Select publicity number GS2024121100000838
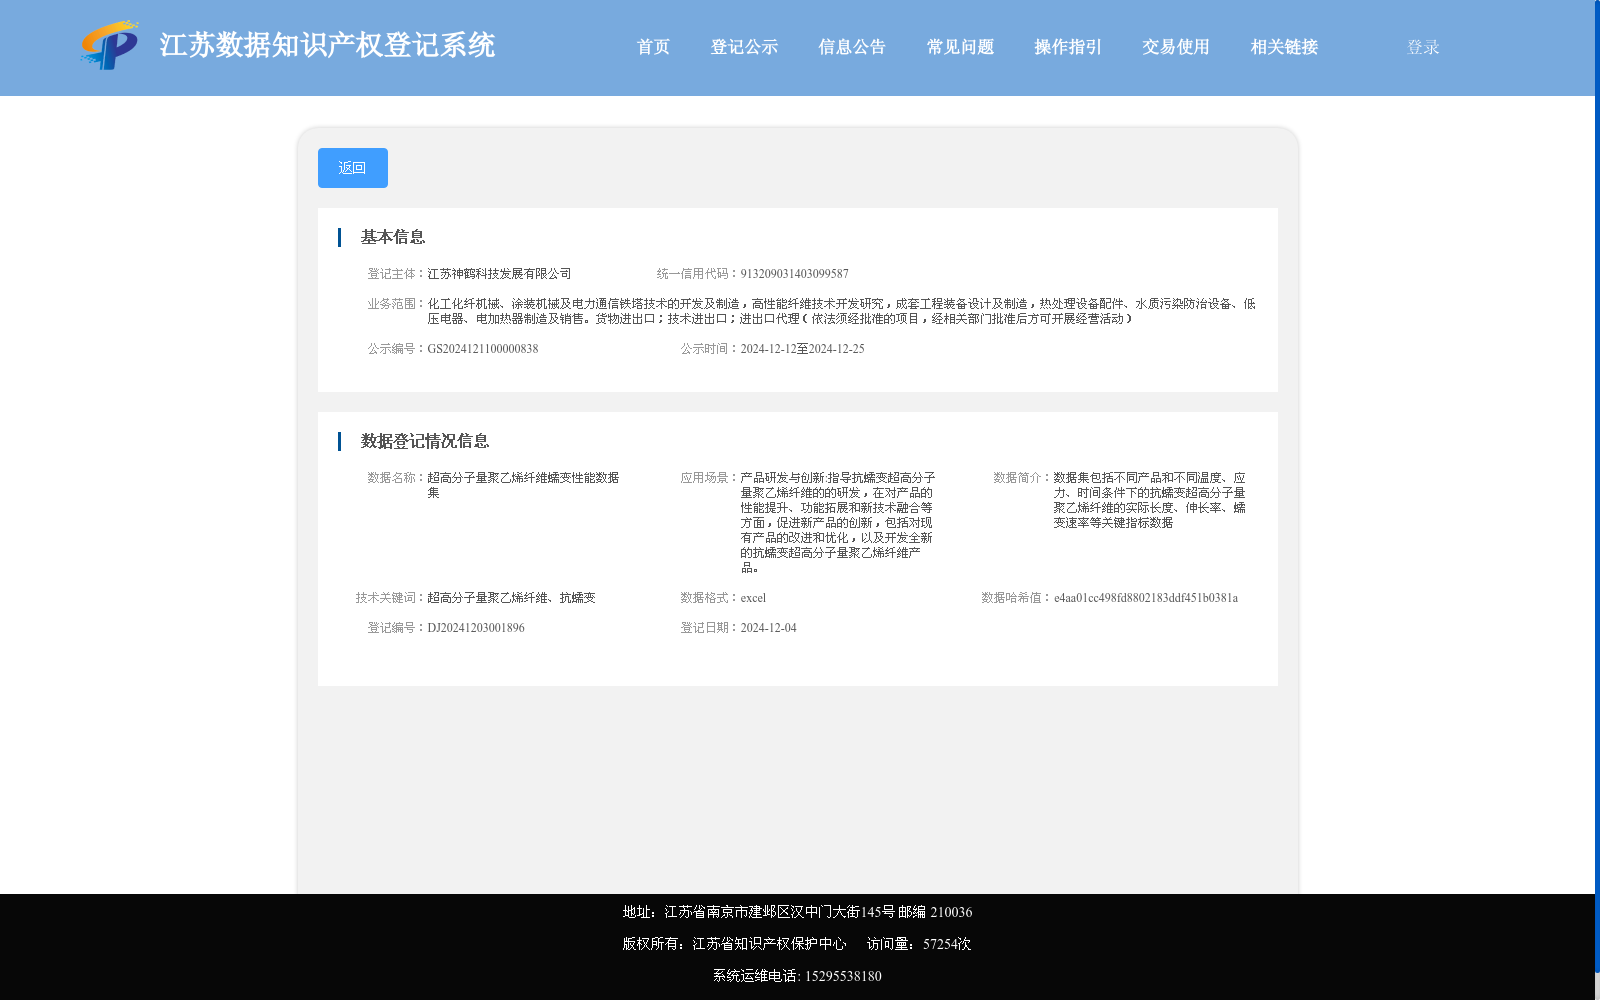This screenshot has height=1000, width=1600. point(483,349)
